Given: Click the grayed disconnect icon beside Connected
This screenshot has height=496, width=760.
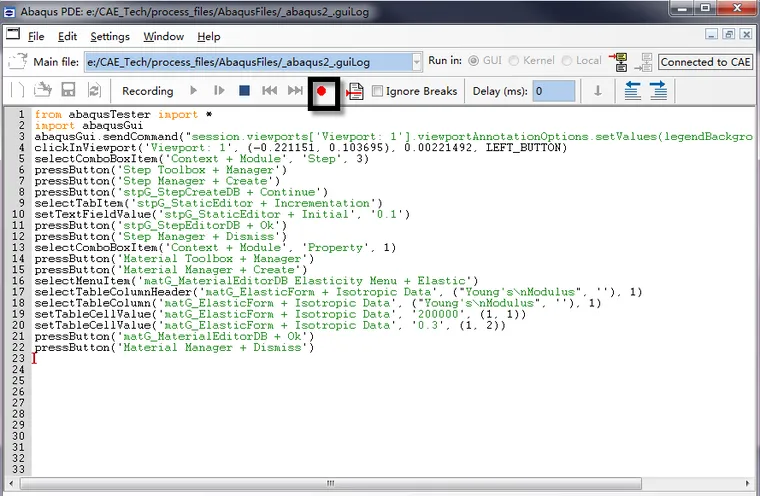Looking at the screenshot, I should [x=643, y=62].
